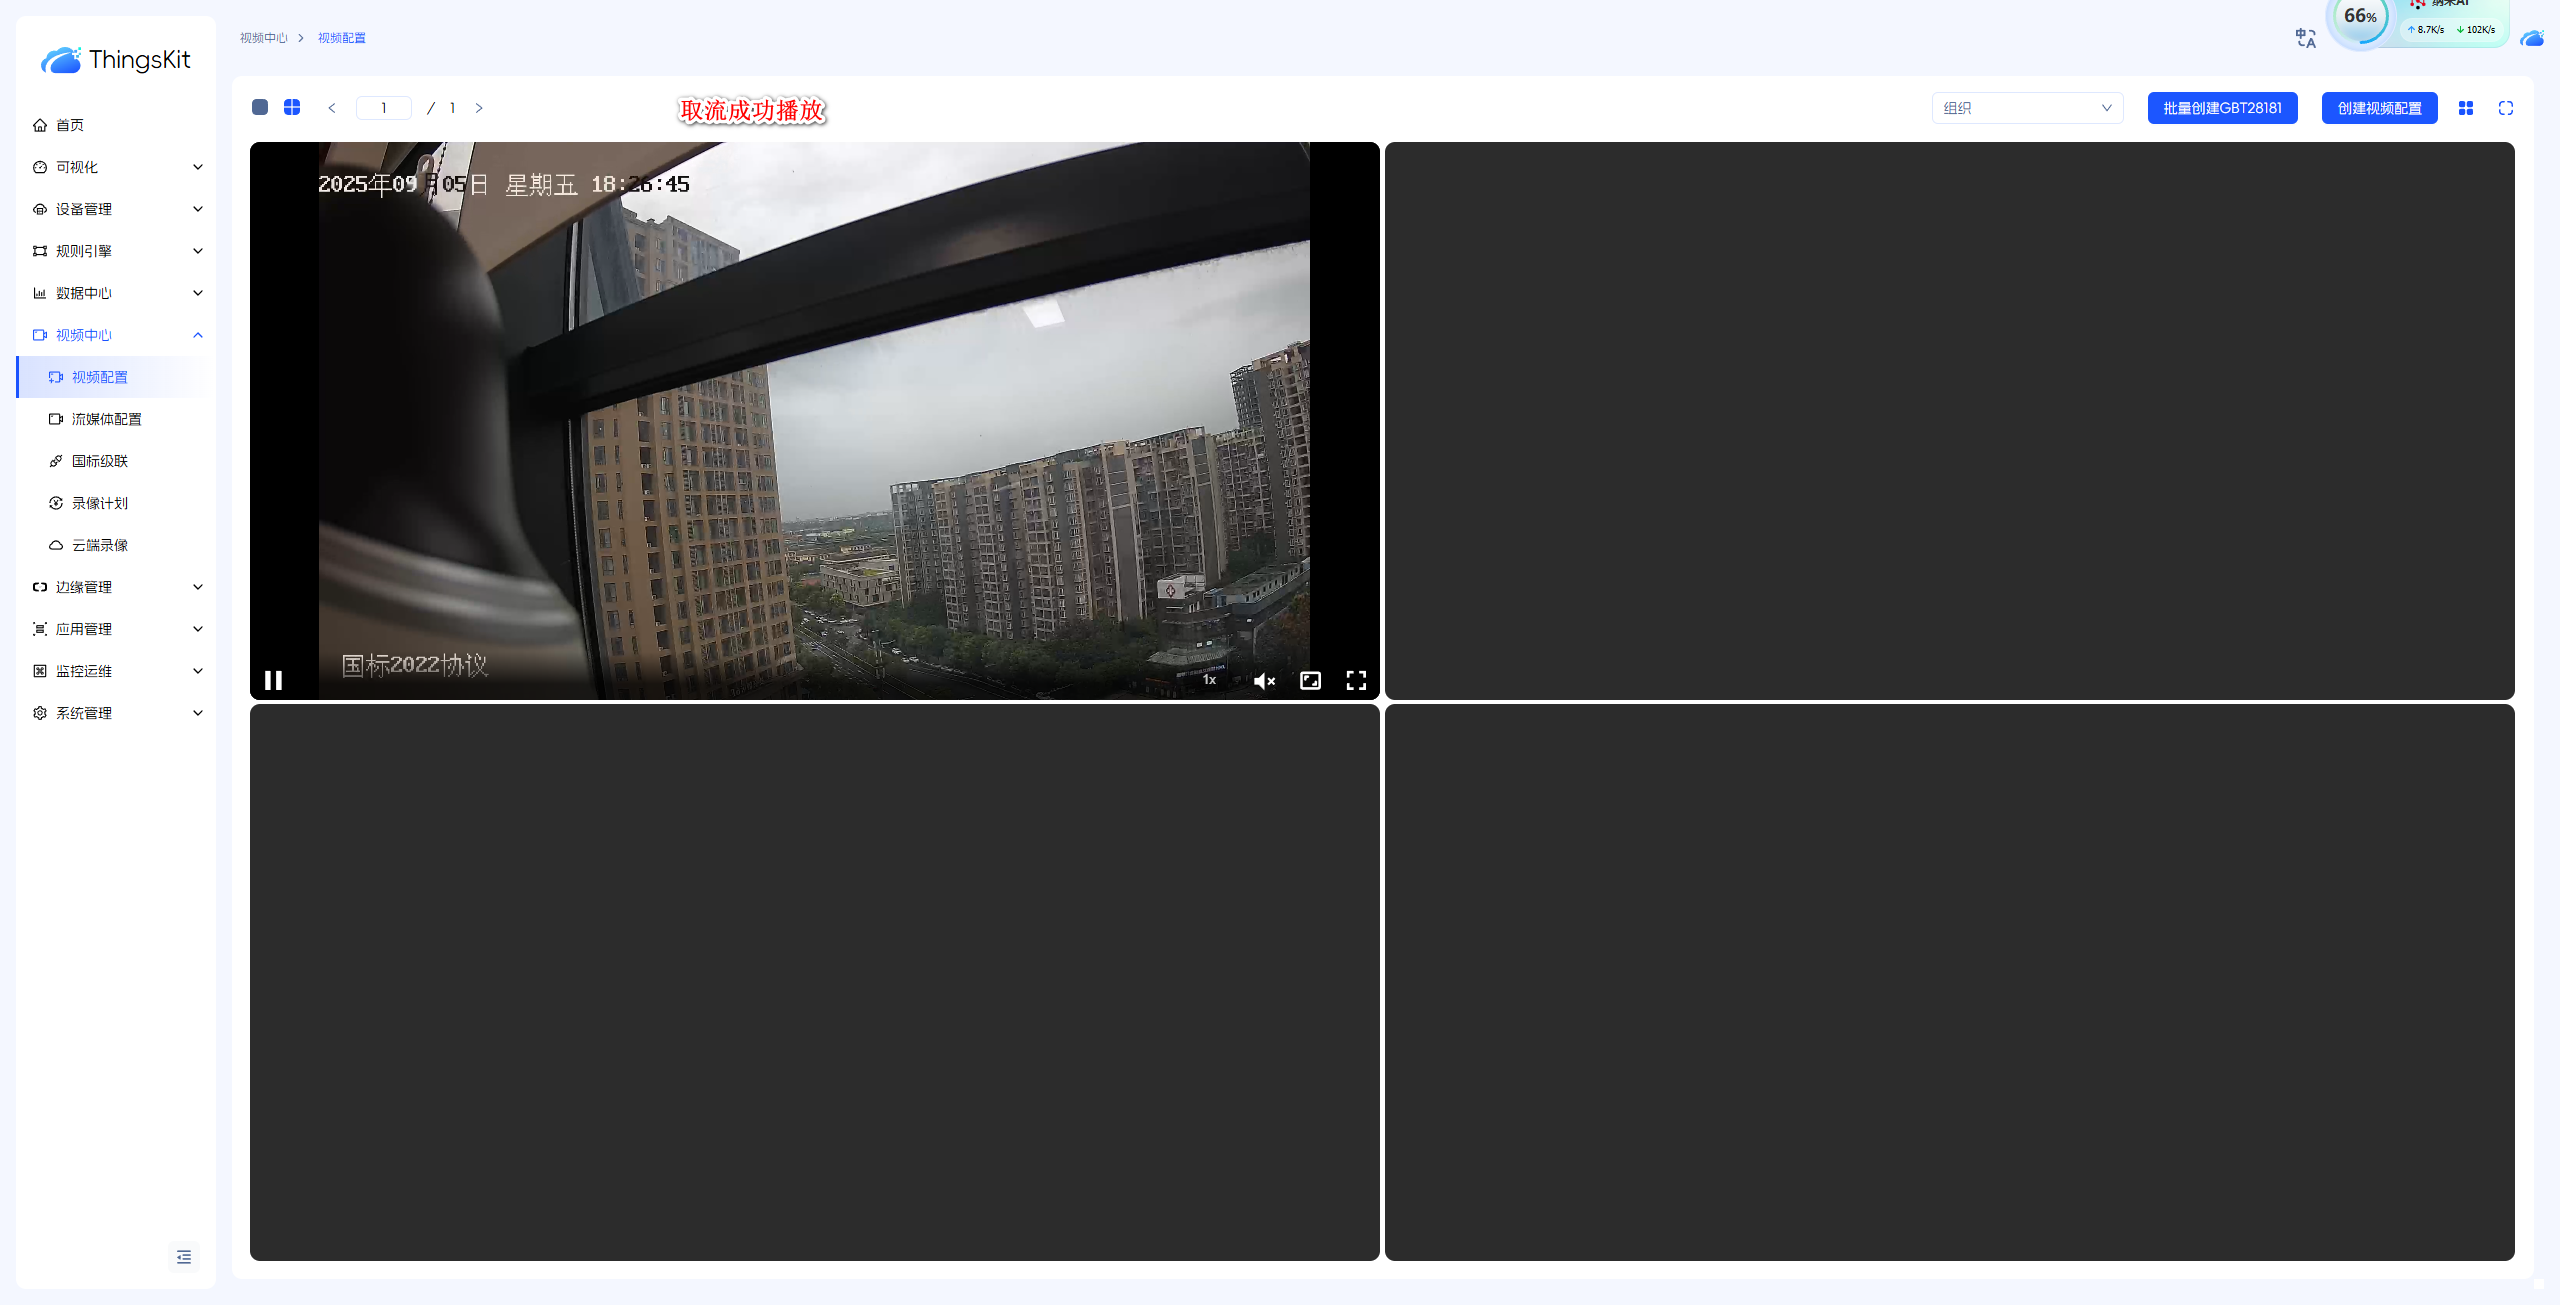Toggle picture-in-picture window icon on player
The width and height of the screenshot is (2560, 1305).
tap(1310, 681)
